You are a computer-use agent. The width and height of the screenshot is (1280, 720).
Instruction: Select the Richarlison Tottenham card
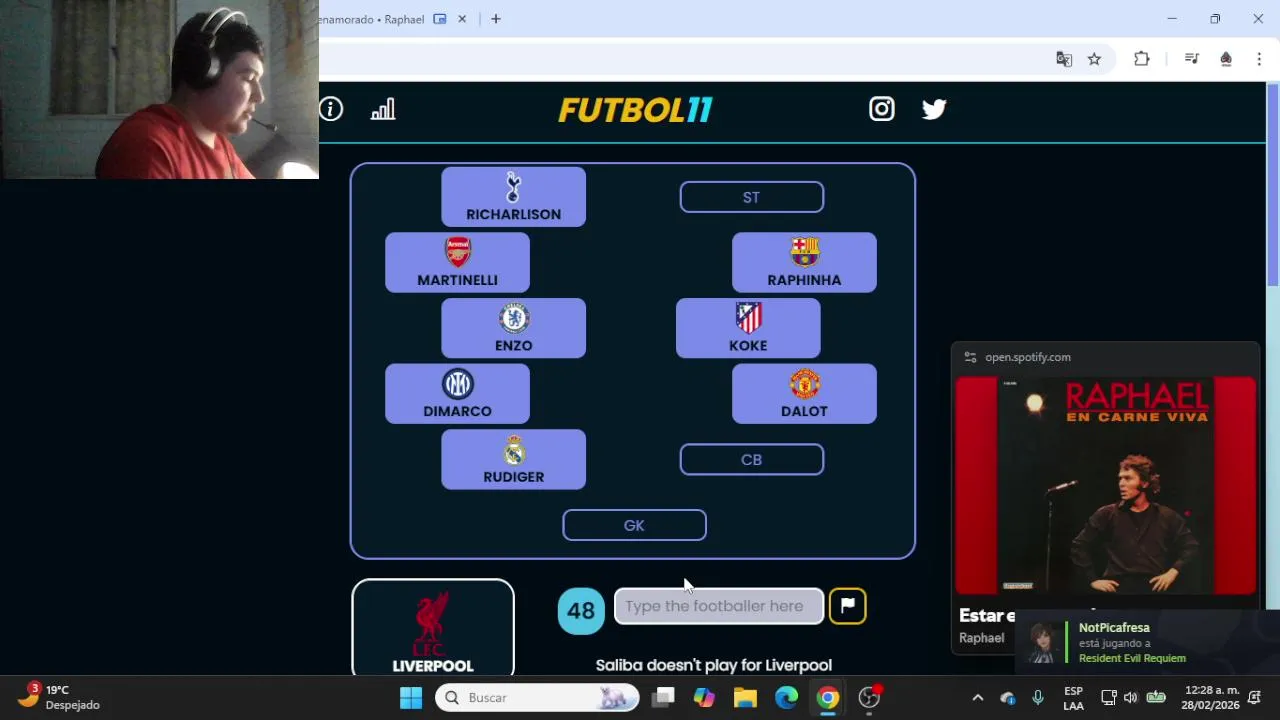pos(513,197)
